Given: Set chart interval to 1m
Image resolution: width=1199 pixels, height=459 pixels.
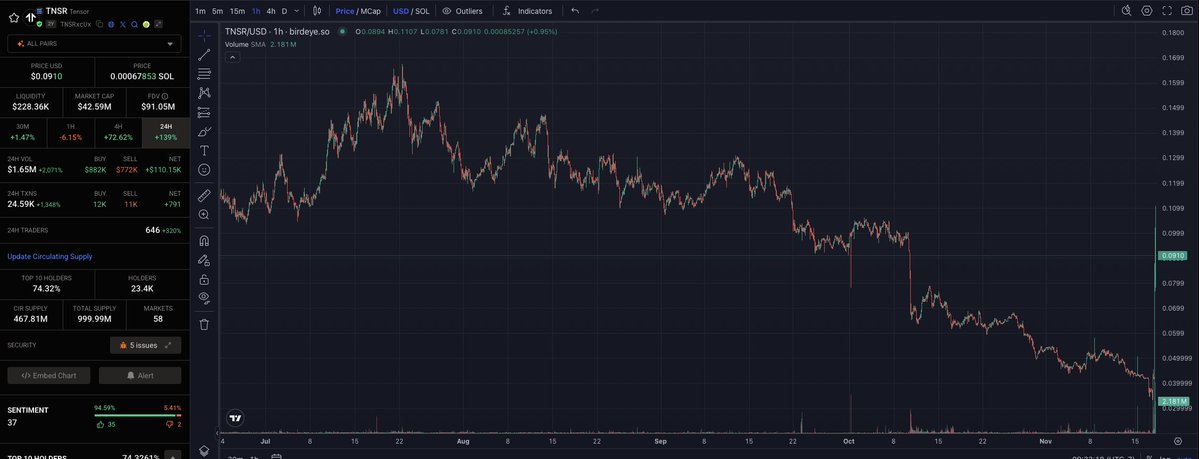Looking at the screenshot, I should coord(200,11).
